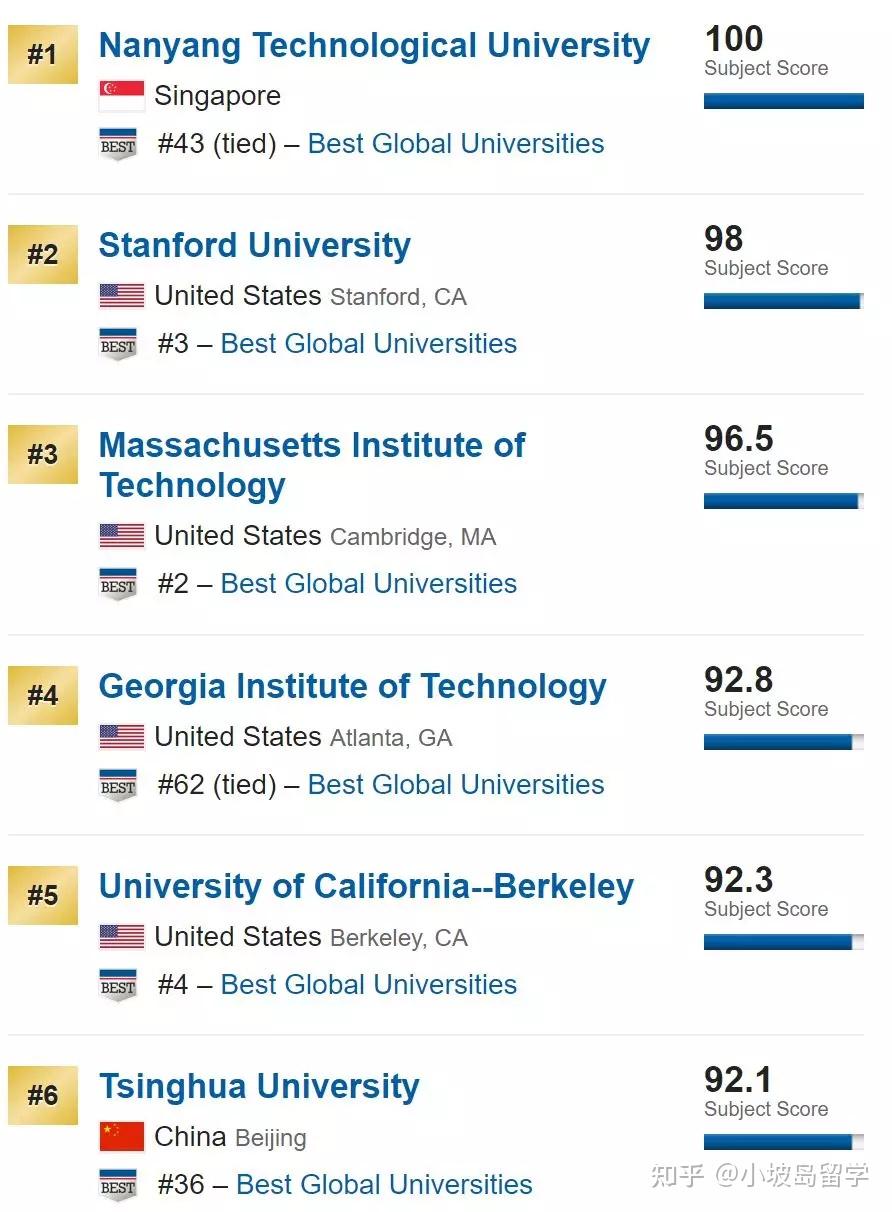Click the #4 gold rank badge
Image resolution: width=892 pixels, height=1212 pixels.
point(42,695)
